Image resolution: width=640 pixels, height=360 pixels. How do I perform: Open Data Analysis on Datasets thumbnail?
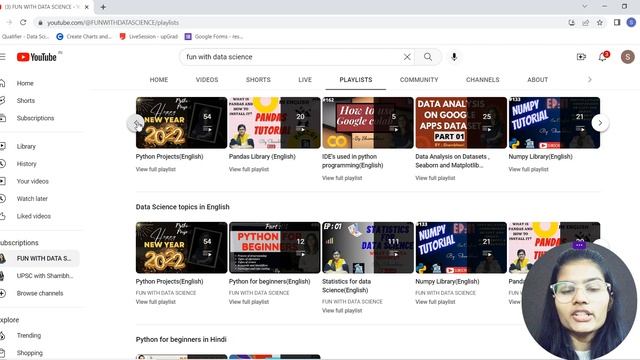(461, 123)
